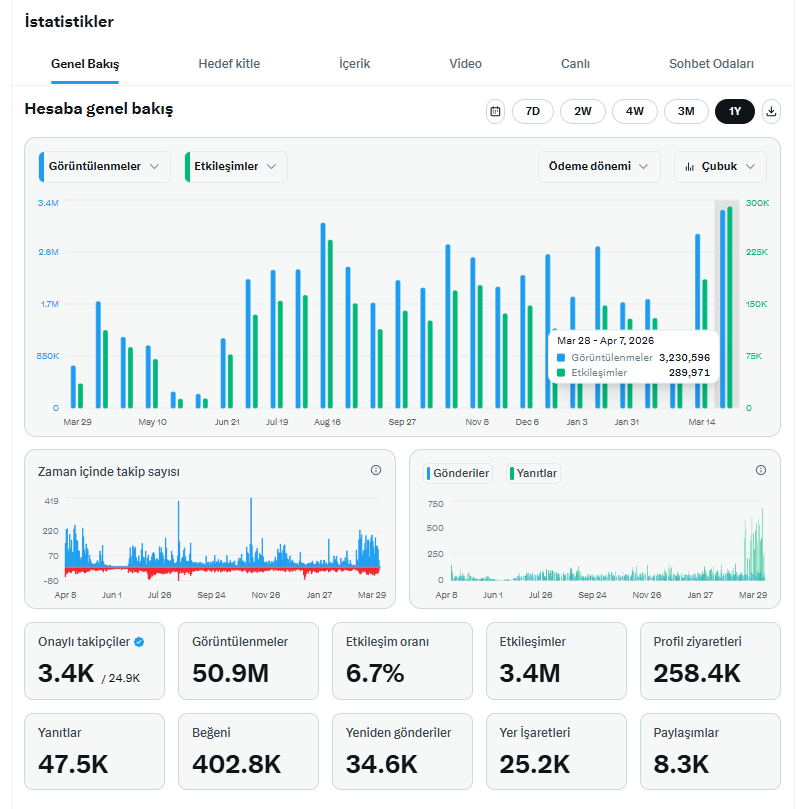Click the green swatch on Etkileşimler selector
The width and height of the screenshot is (797, 809).
tap(187, 167)
